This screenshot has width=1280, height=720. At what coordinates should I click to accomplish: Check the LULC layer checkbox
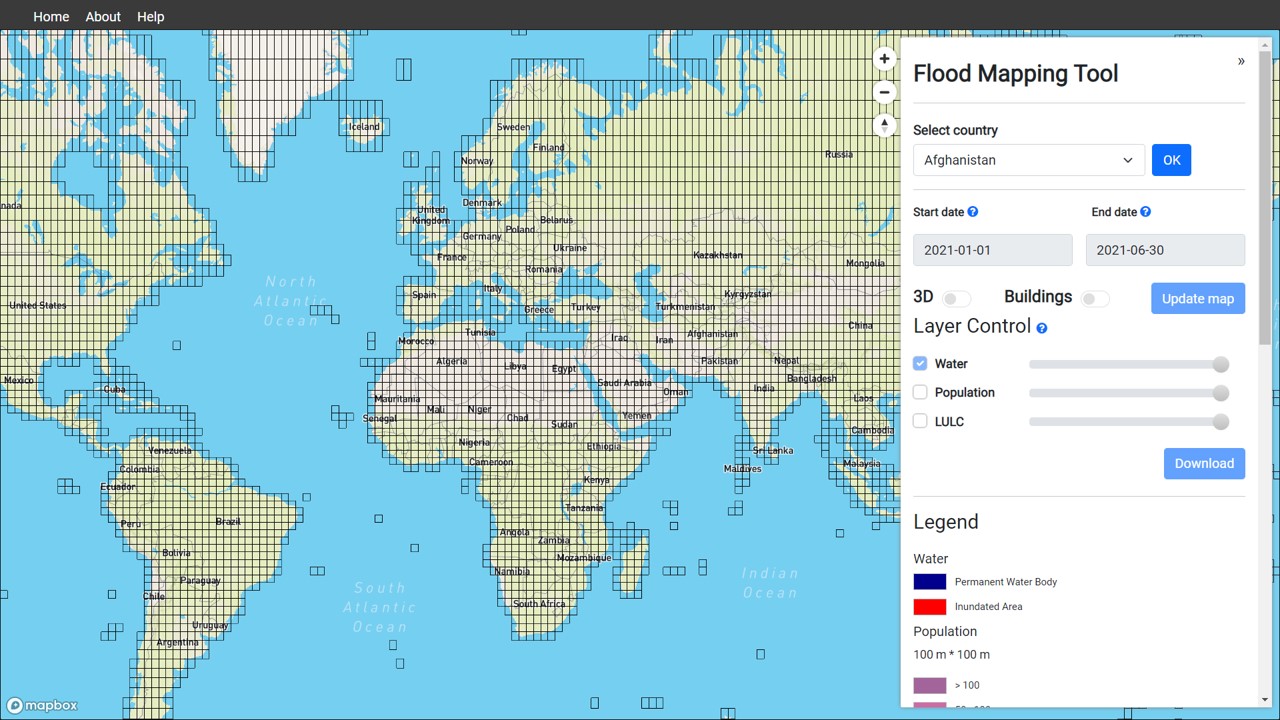pos(920,422)
